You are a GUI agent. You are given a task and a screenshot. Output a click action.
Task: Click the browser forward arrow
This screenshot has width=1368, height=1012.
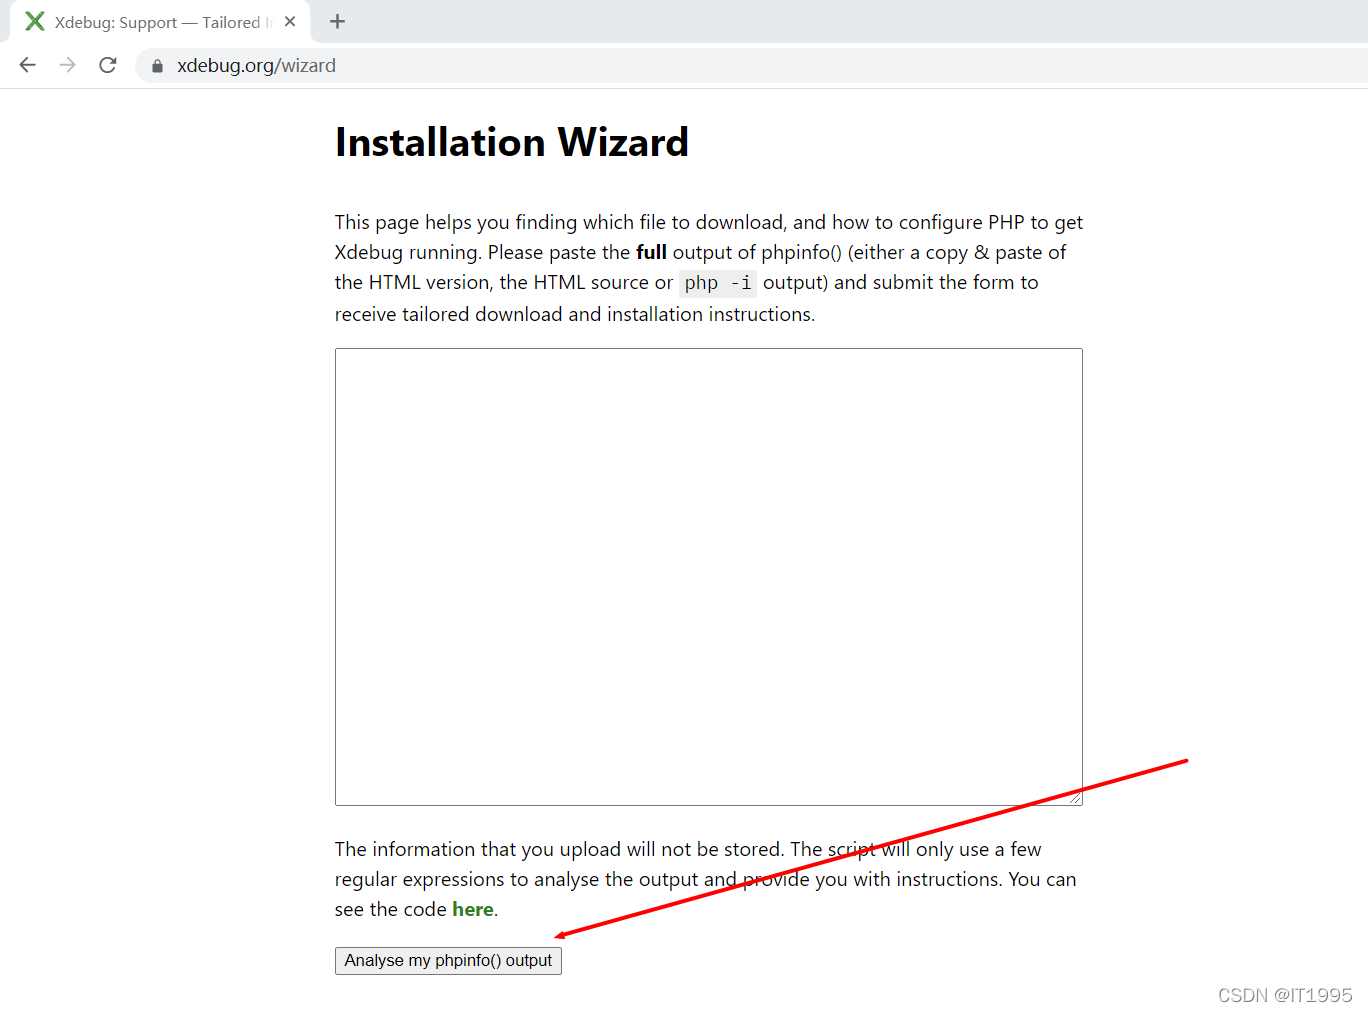68,65
